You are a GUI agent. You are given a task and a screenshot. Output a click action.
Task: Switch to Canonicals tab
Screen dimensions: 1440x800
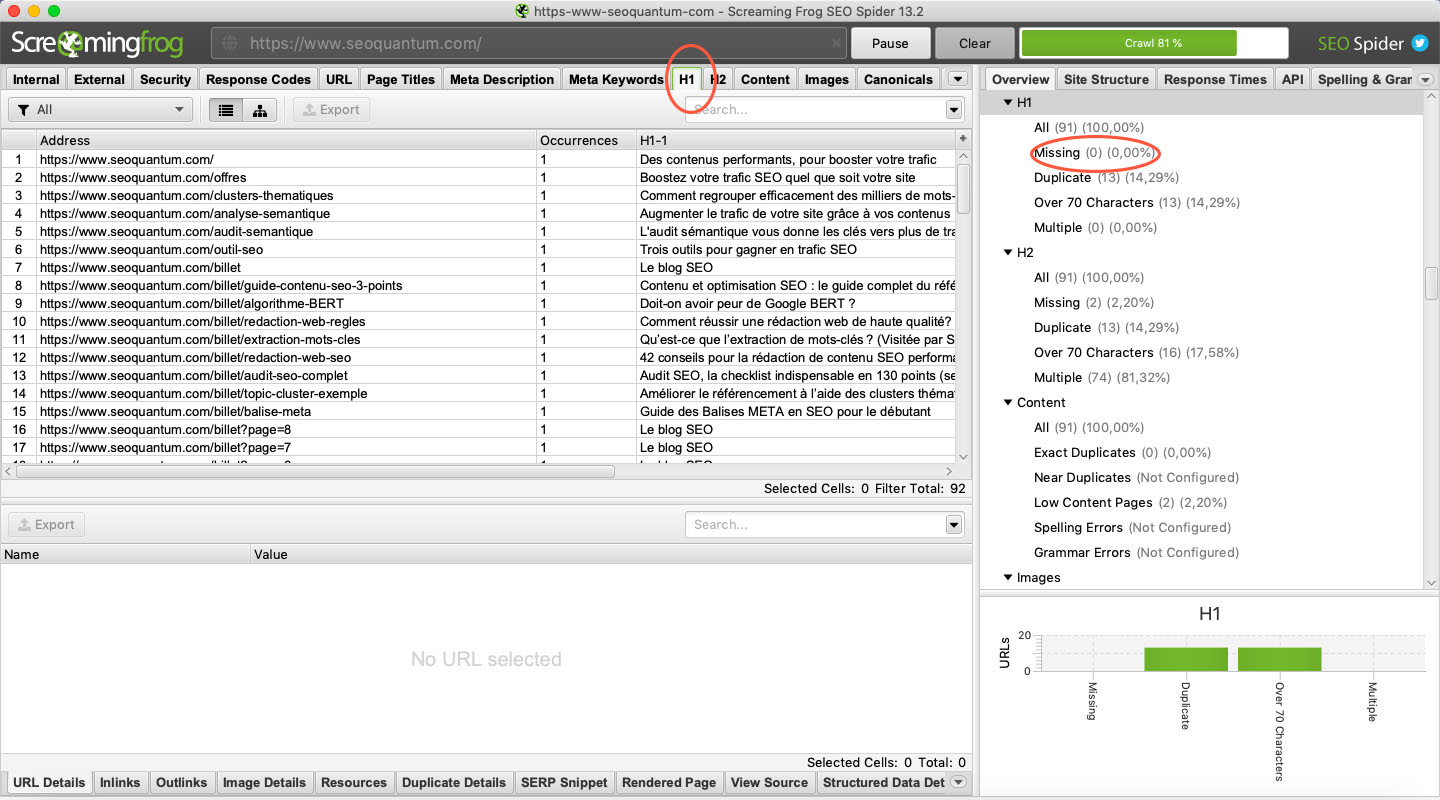point(898,79)
